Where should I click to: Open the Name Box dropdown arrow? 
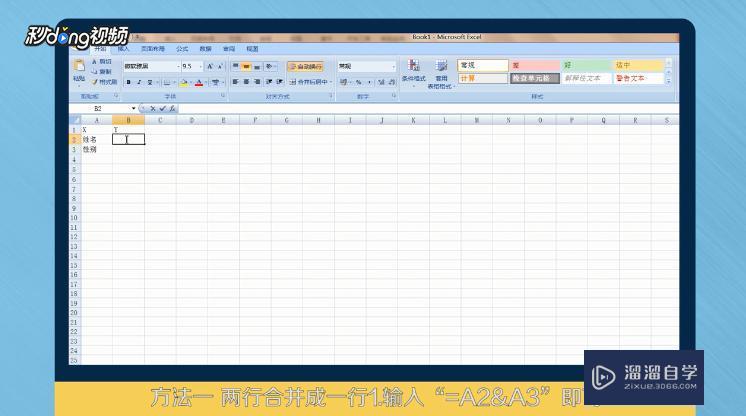[x=134, y=109]
